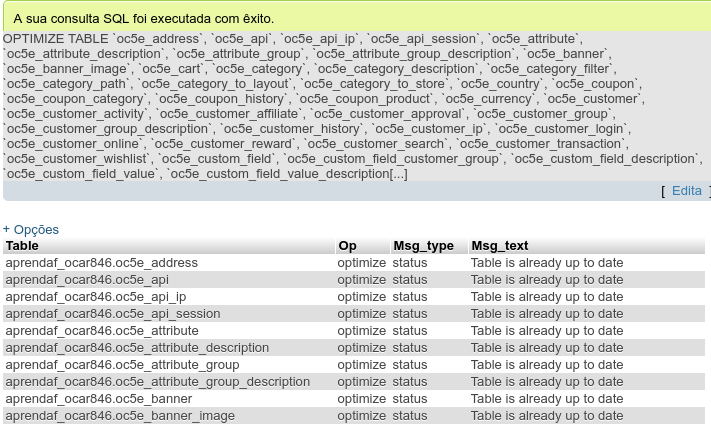711x425 pixels.
Task: Click Msg_text cell in the oc5e_address row
Action: point(547,263)
